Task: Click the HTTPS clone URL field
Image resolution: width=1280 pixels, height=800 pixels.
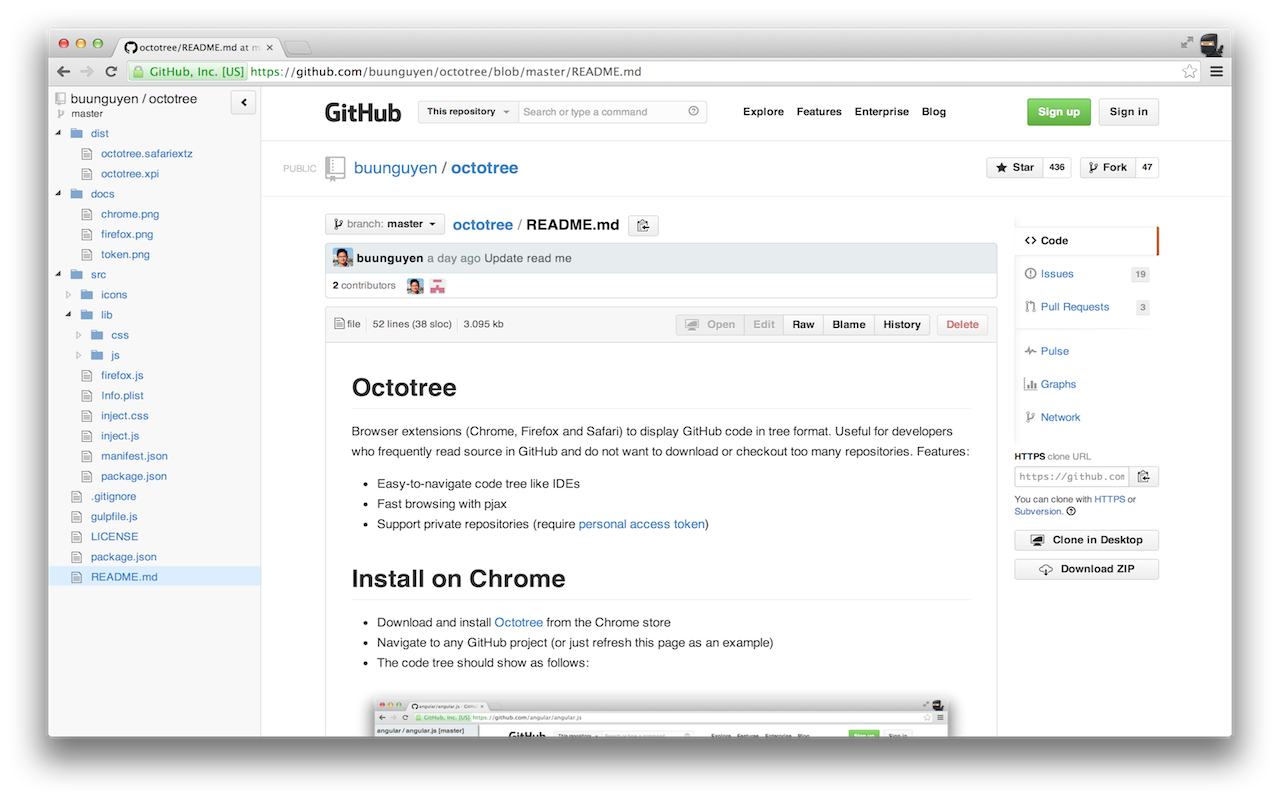Action: (1073, 477)
